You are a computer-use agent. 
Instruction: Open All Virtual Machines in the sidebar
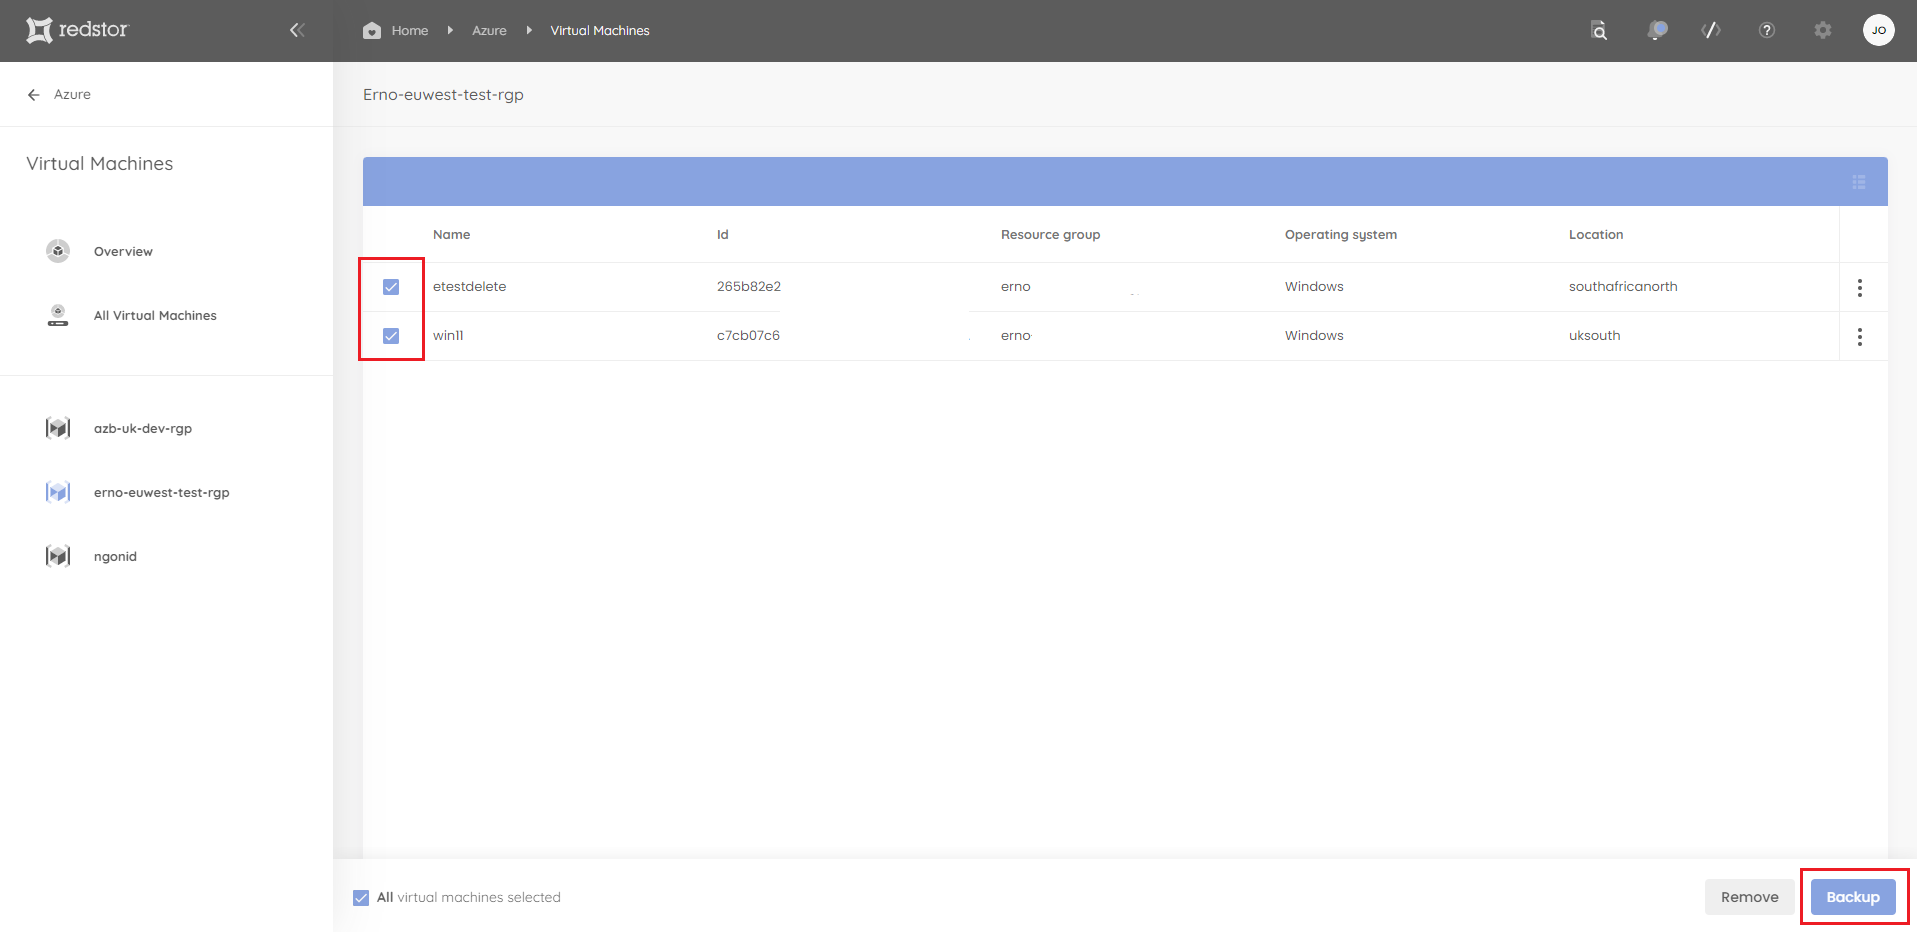coord(155,316)
